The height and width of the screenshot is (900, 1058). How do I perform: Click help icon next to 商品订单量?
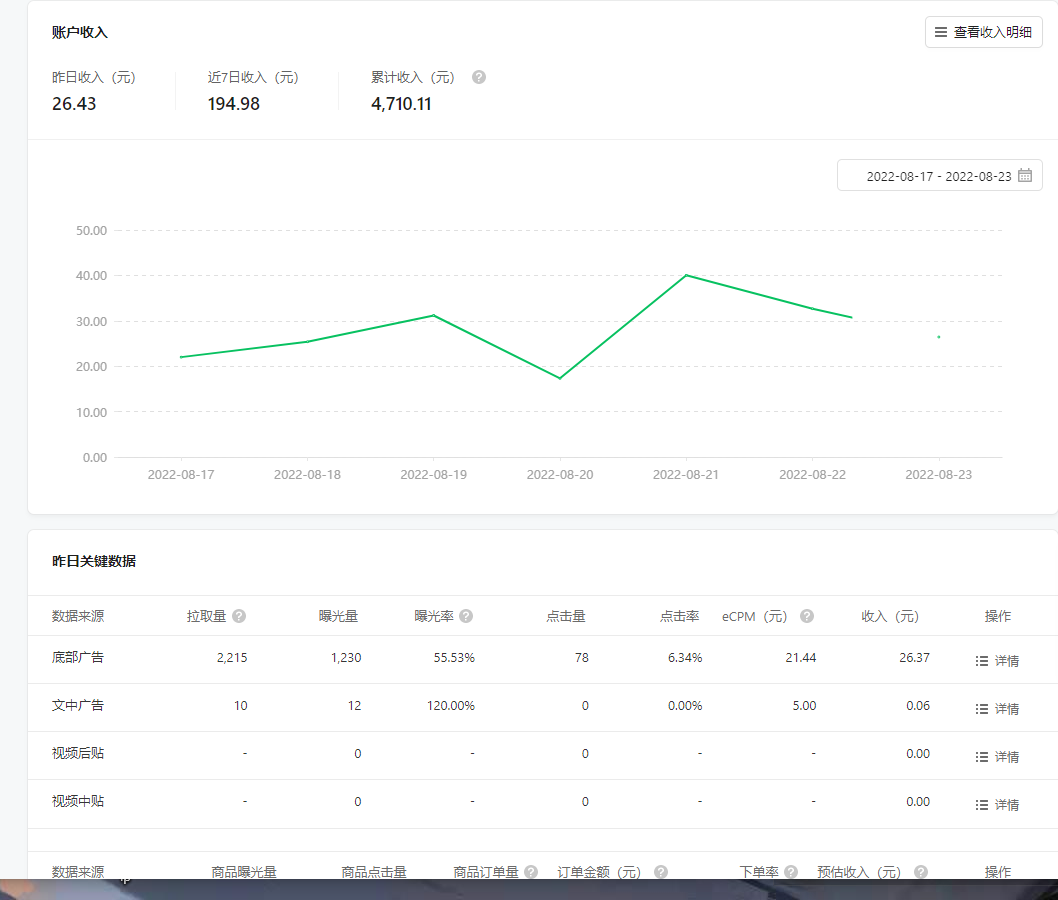531,872
